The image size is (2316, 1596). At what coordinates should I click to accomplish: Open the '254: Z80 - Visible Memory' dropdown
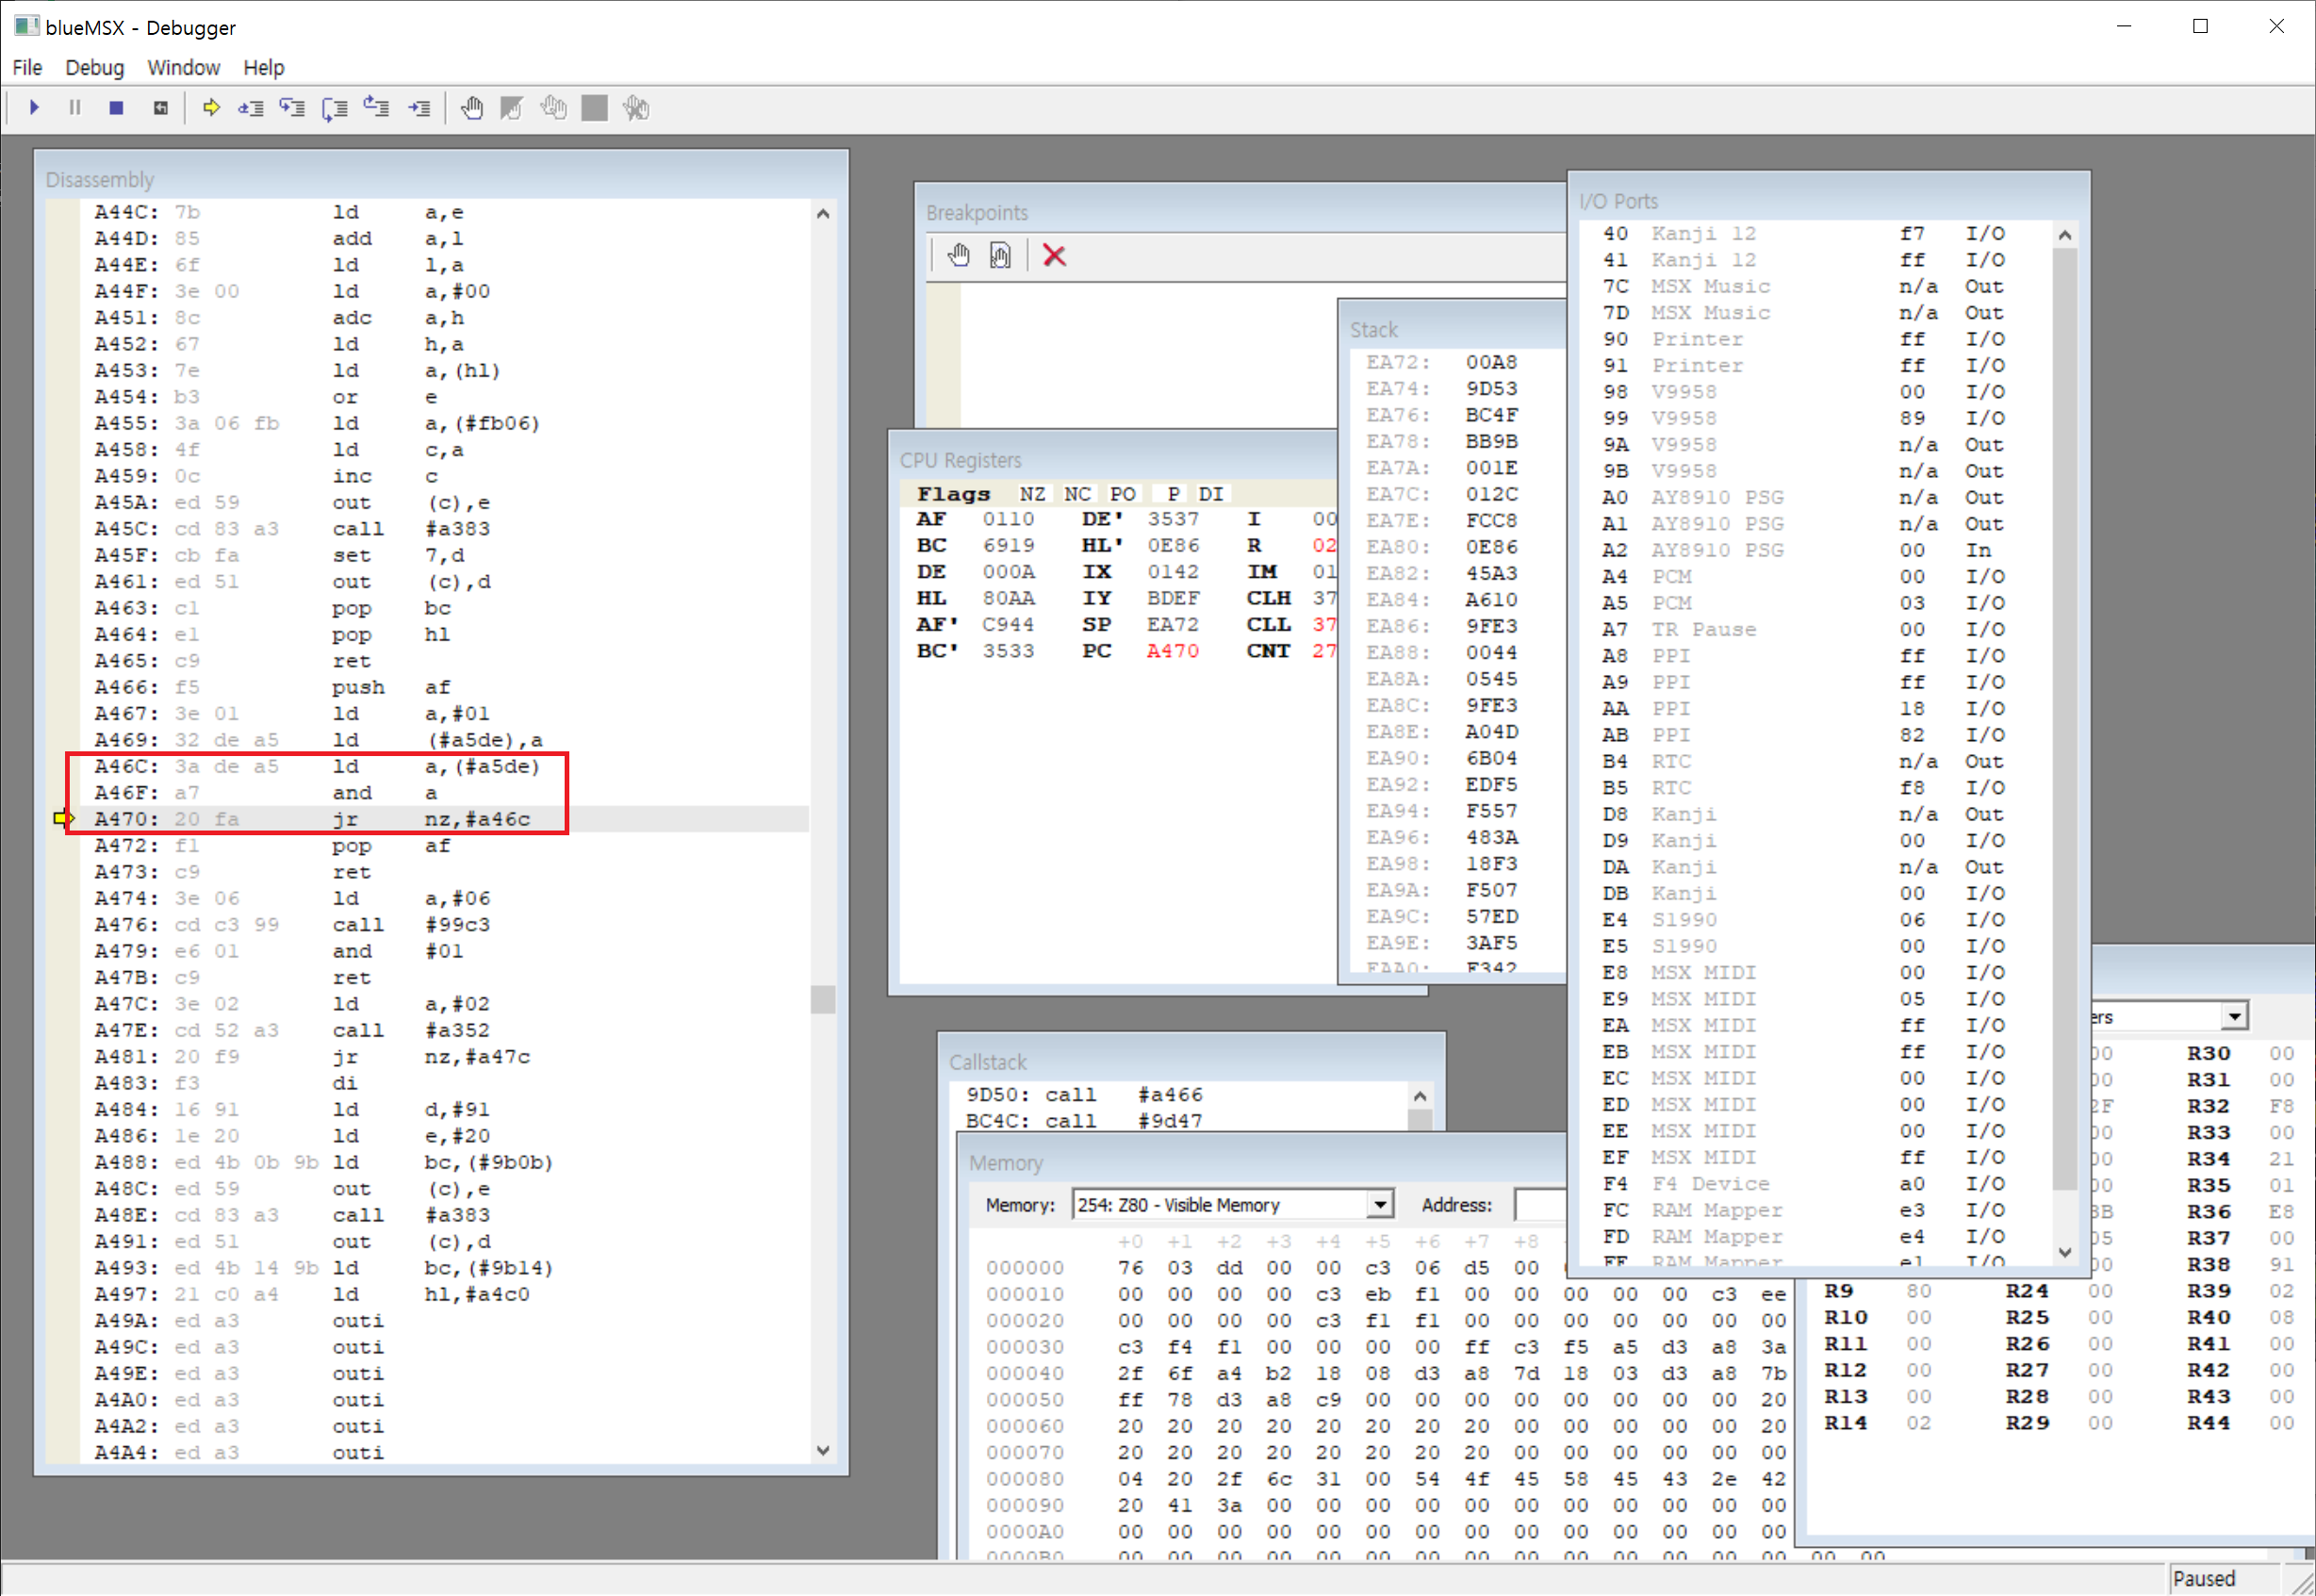[x=1382, y=1204]
